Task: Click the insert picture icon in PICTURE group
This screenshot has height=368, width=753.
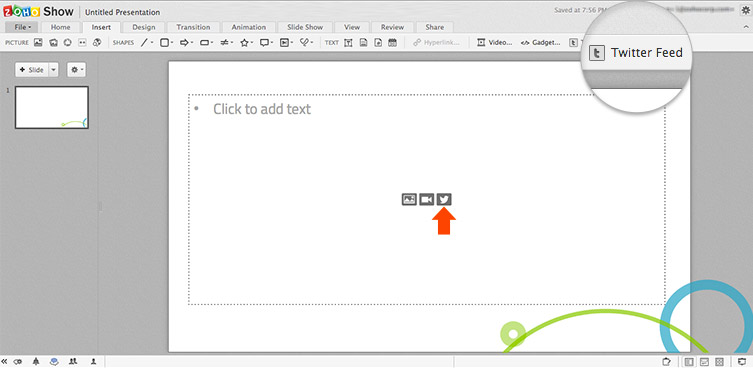Action: tap(38, 42)
